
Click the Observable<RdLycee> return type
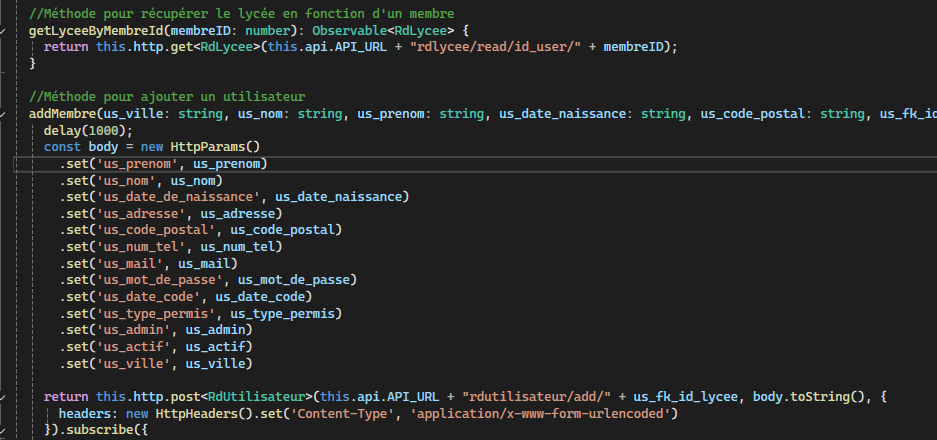[x=383, y=30]
